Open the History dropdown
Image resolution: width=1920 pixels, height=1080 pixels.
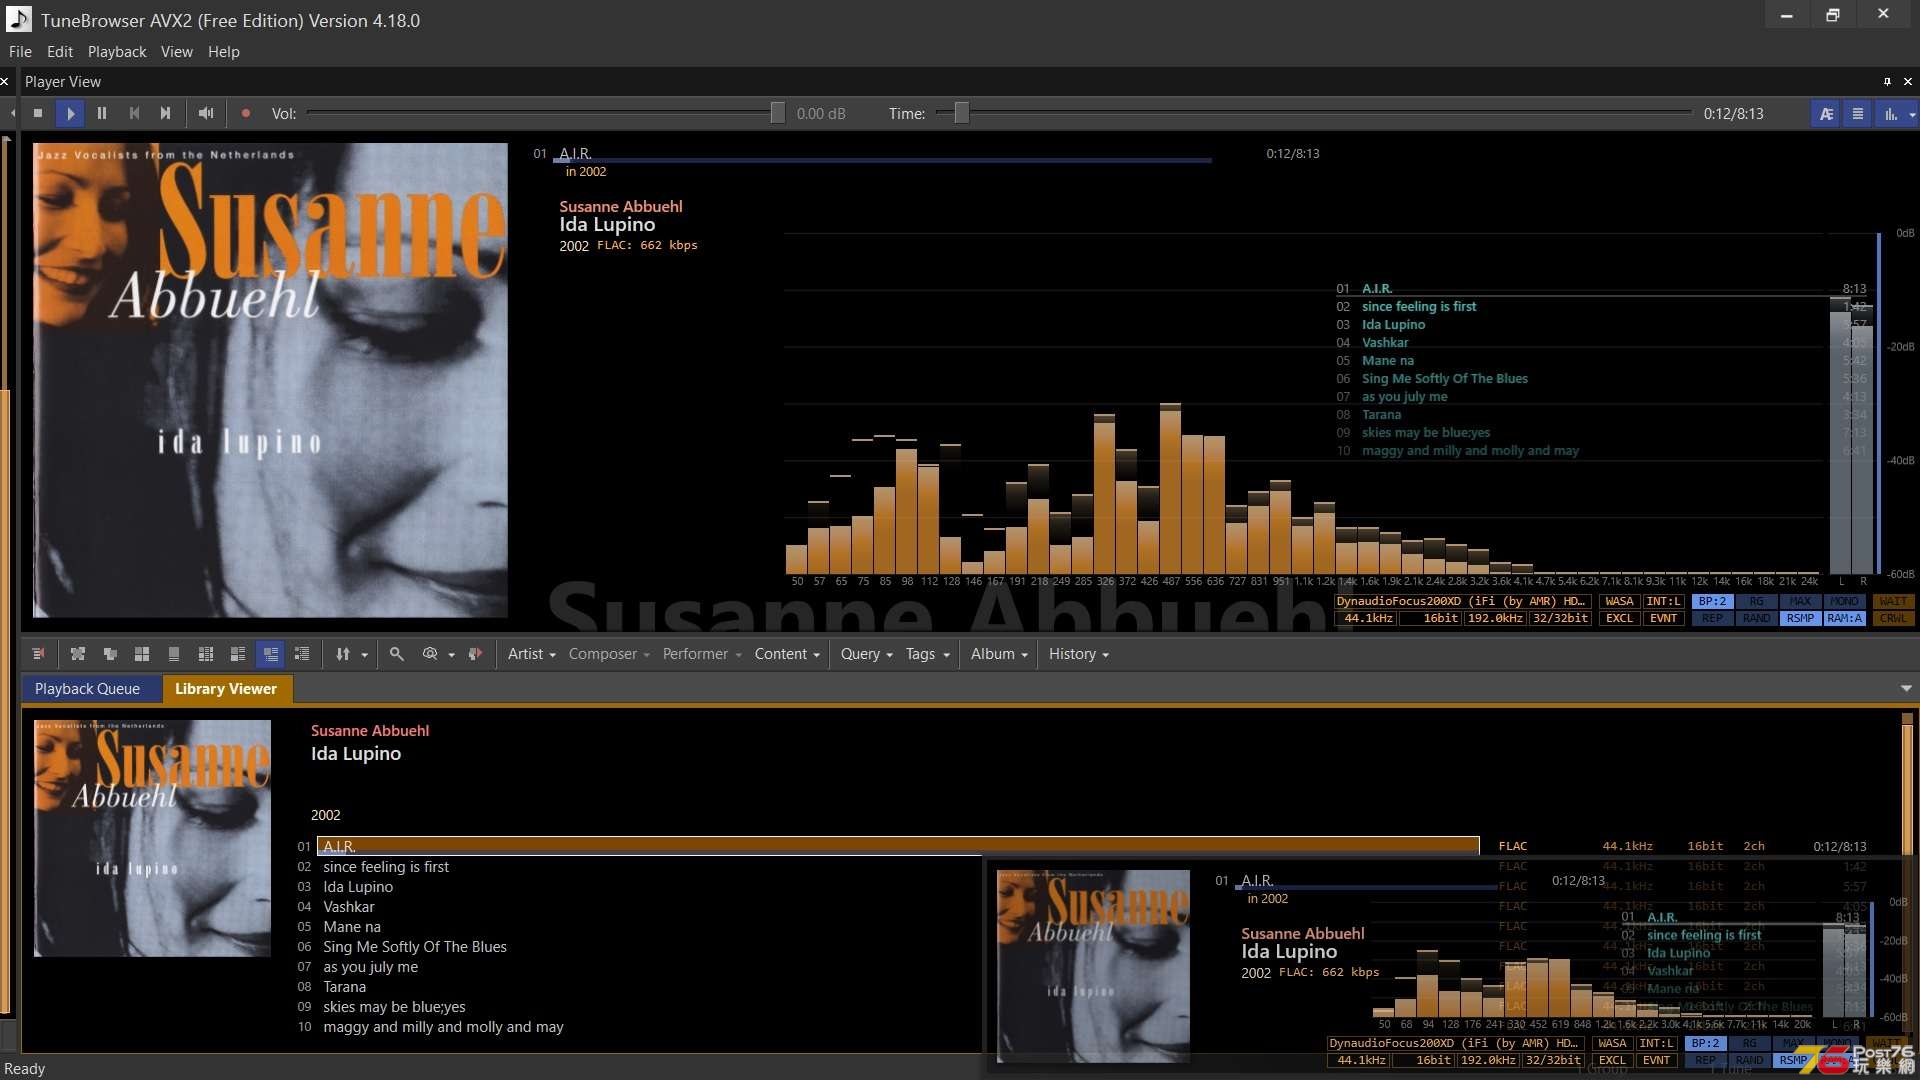point(1078,654)
